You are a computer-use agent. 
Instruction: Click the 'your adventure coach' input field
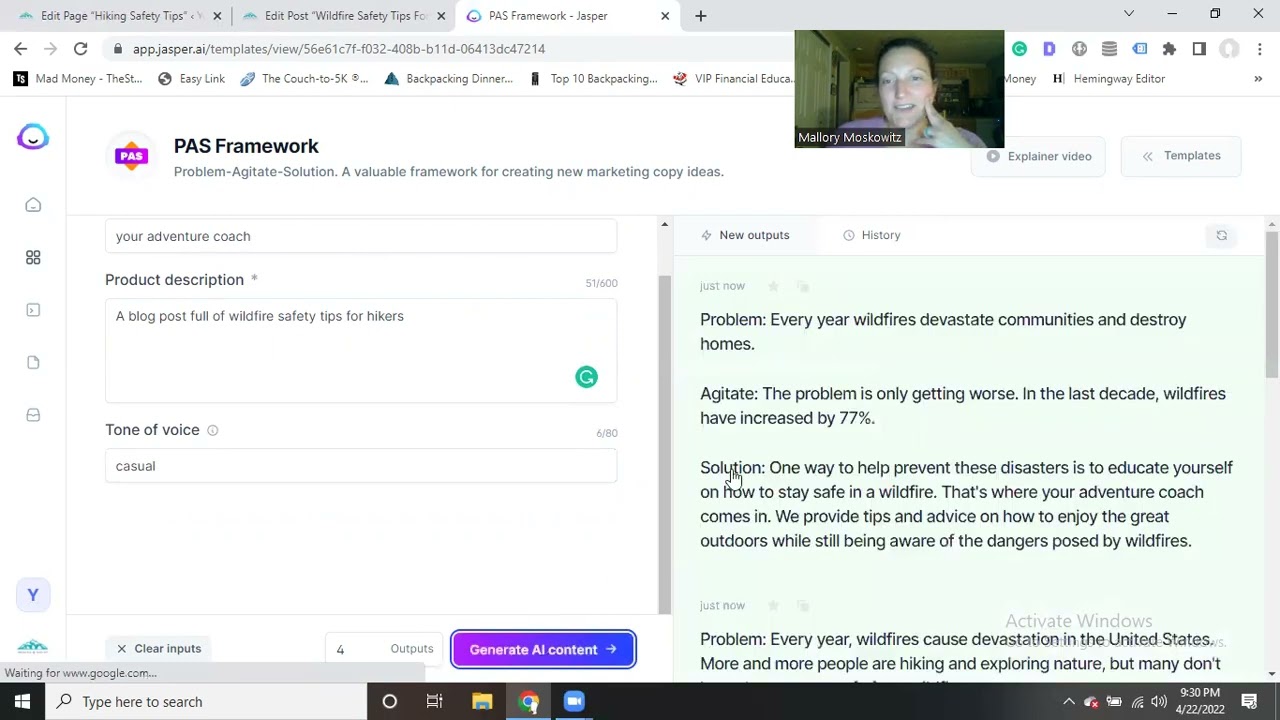pos(361,236)
